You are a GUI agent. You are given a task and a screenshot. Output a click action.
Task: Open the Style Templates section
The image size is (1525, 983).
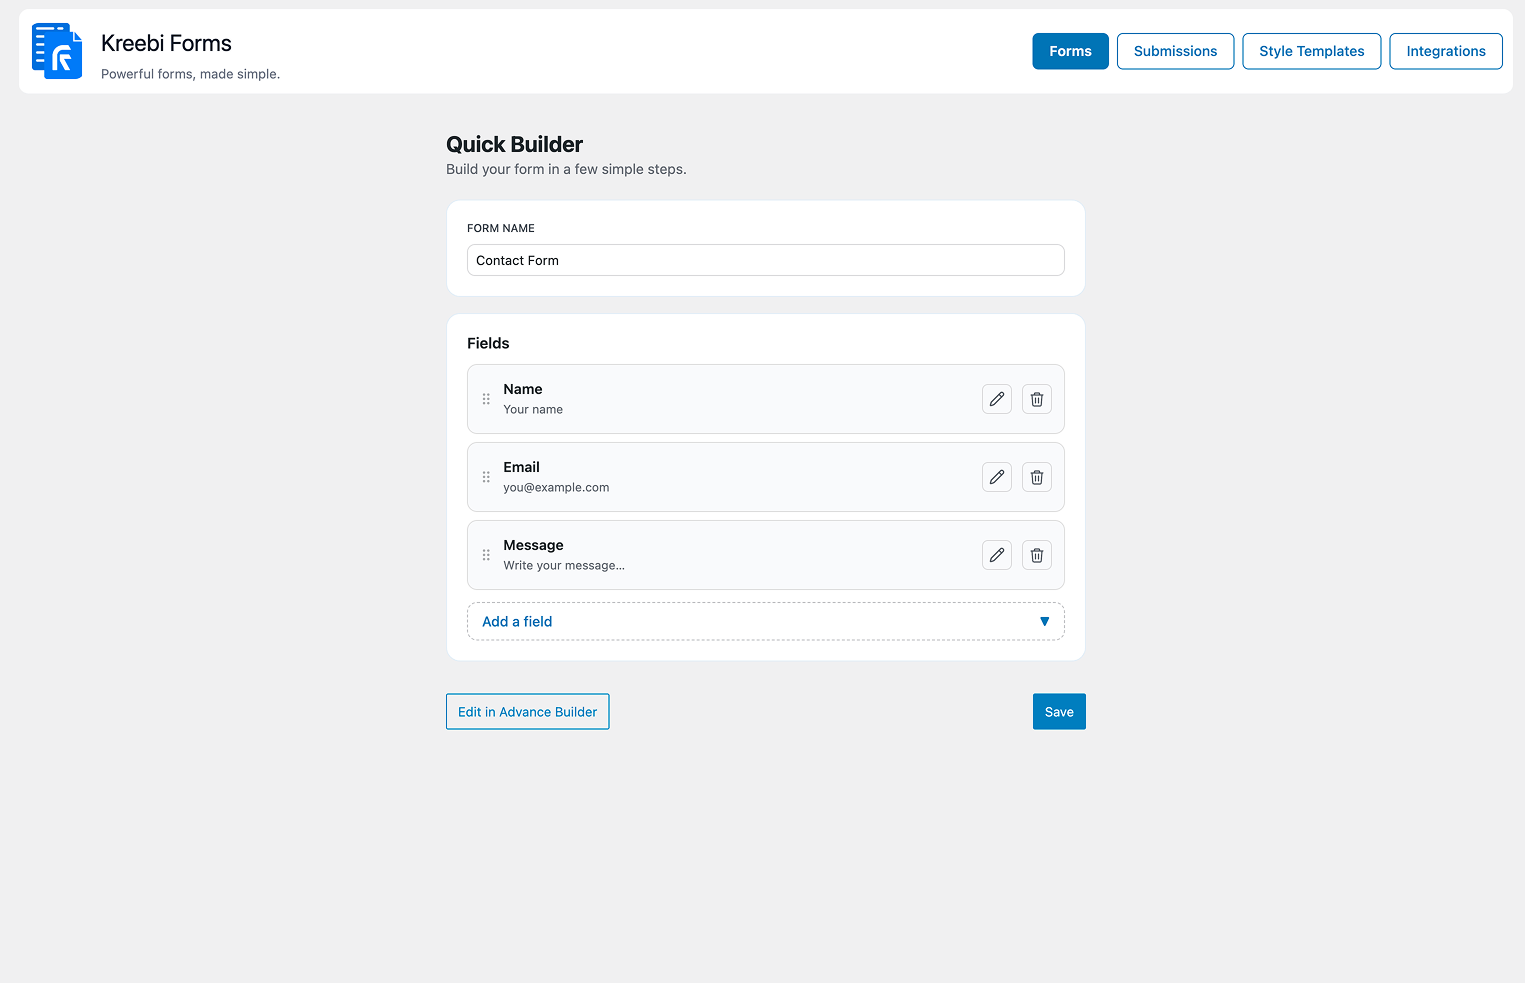[1311, 51]
